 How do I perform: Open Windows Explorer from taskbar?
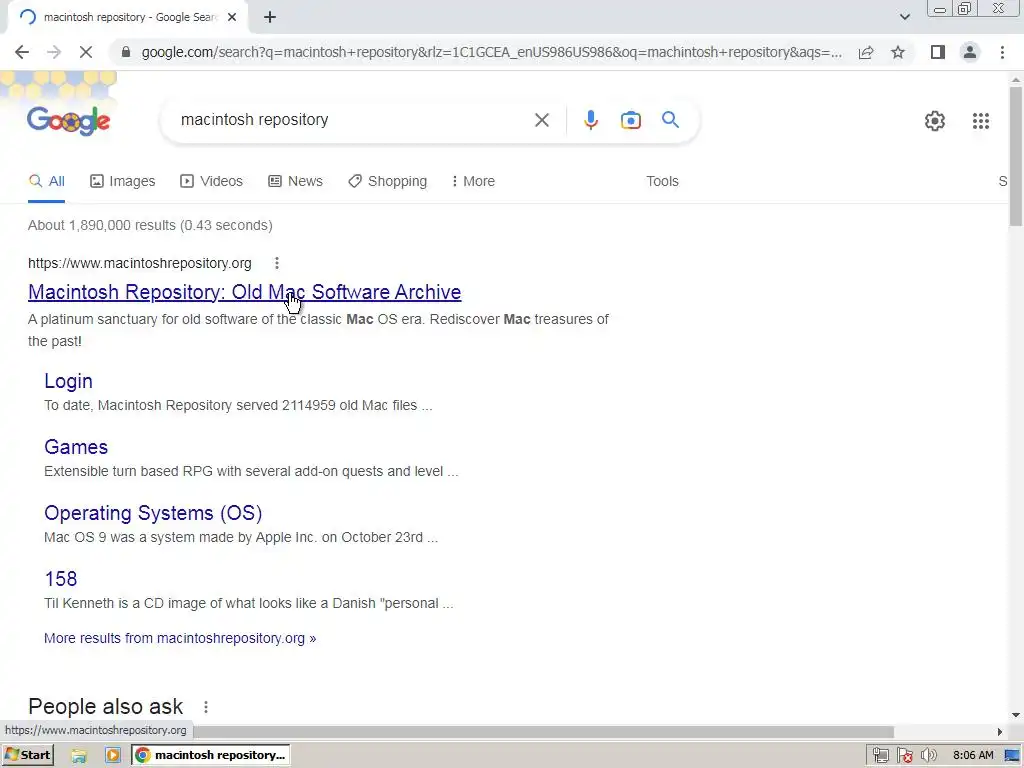79,755
